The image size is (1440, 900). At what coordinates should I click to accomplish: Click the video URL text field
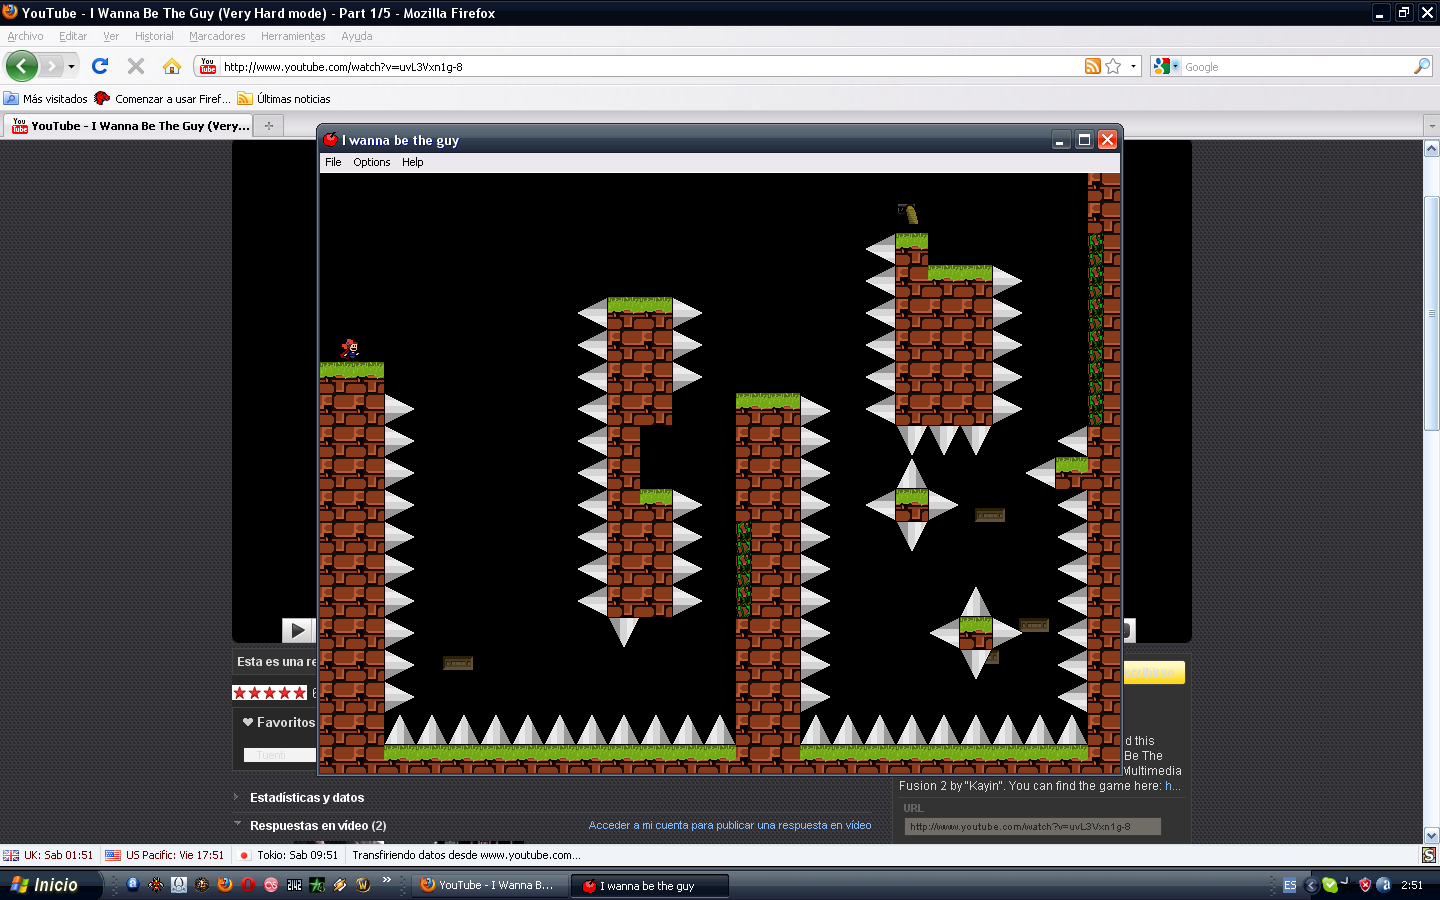coord(1032,827)
